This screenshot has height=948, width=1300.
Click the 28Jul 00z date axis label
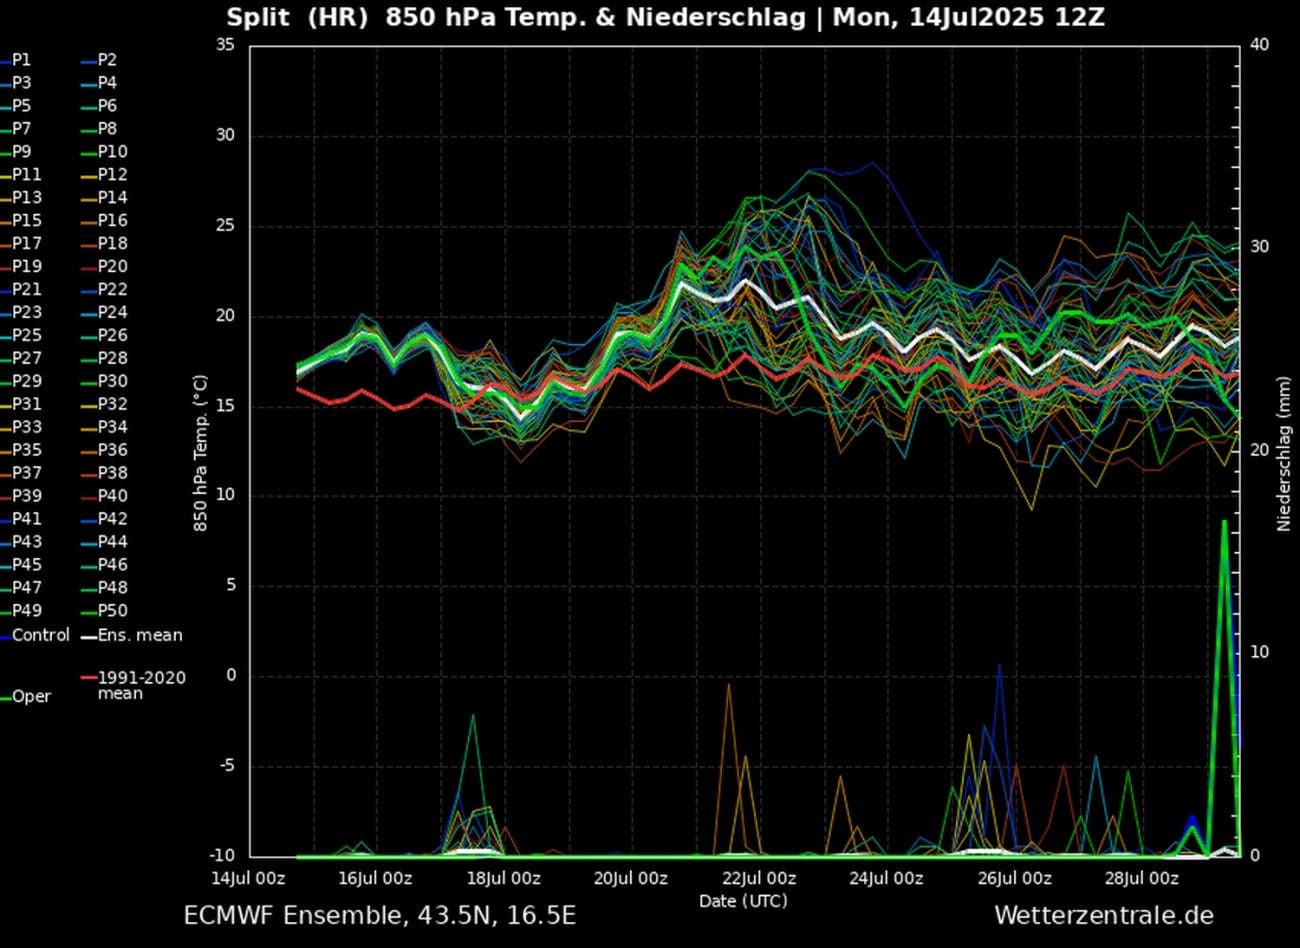point(1140,879)
